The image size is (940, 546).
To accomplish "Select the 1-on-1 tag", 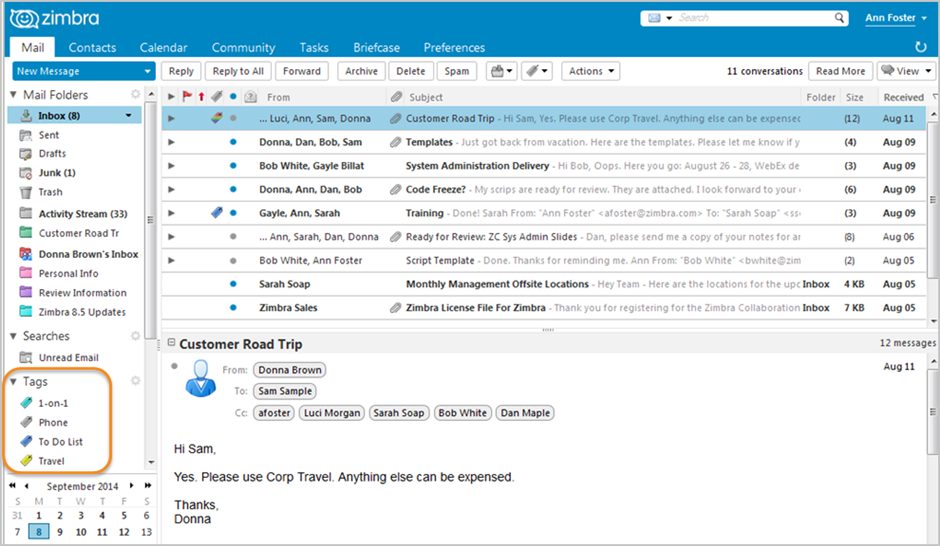I will (x=53, y=403).
